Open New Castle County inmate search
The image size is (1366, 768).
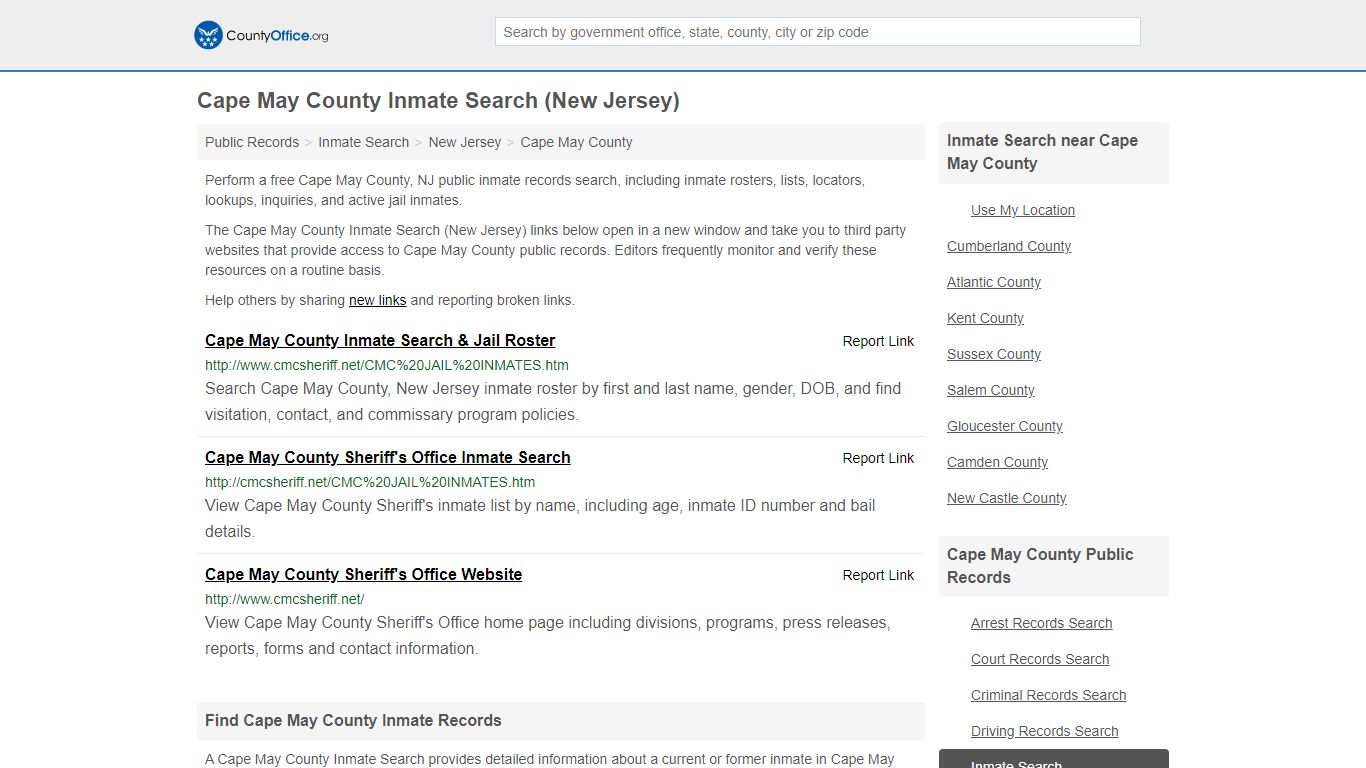(x=1007, y=498)
